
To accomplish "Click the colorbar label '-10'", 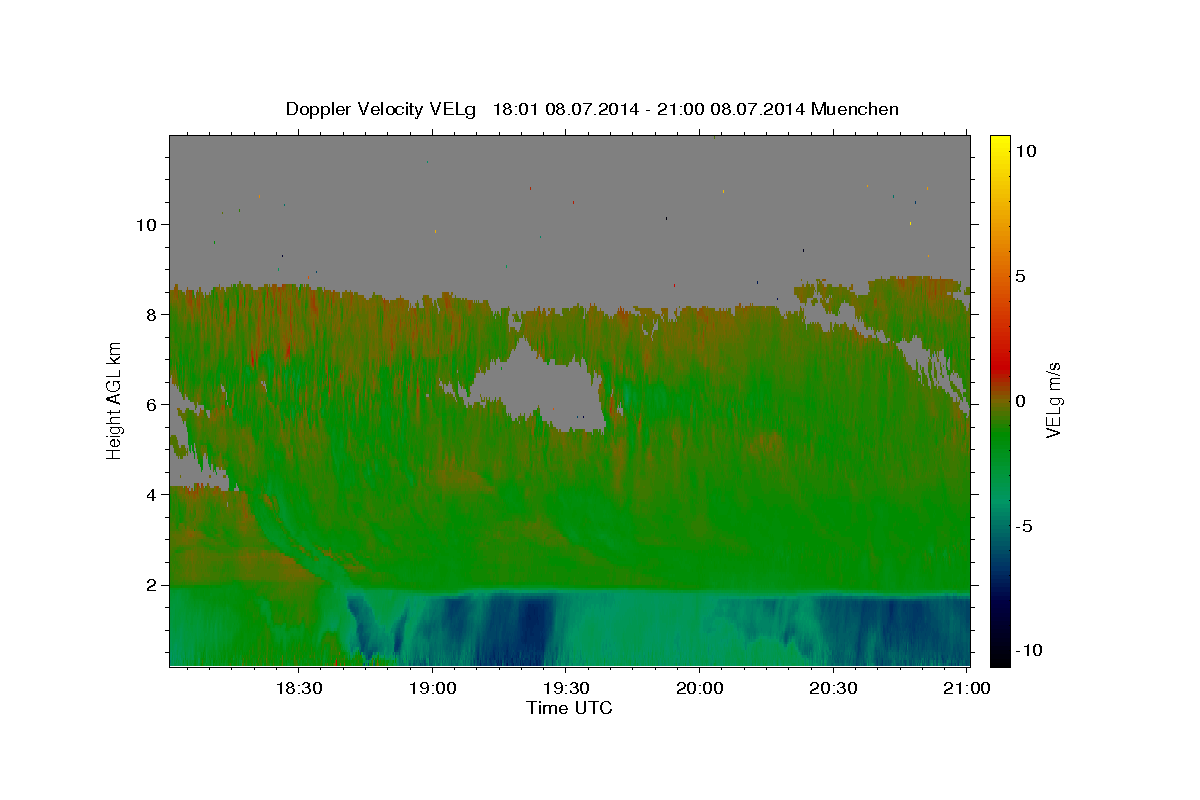I will (x=1028, y=650).
